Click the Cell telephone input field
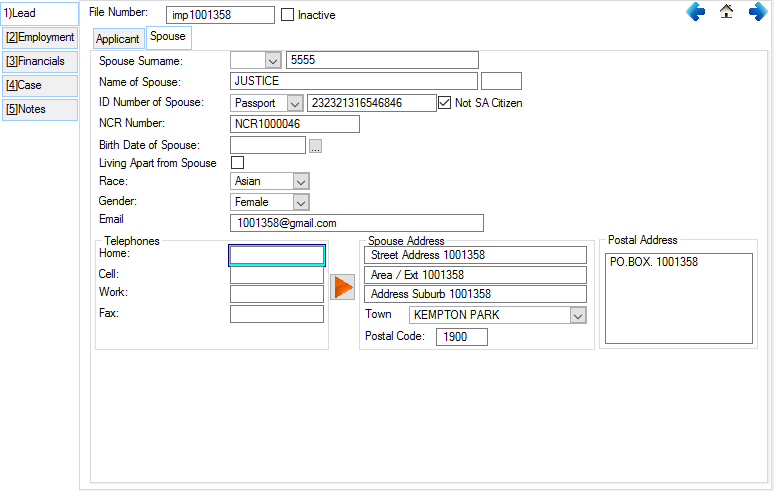 277,275
